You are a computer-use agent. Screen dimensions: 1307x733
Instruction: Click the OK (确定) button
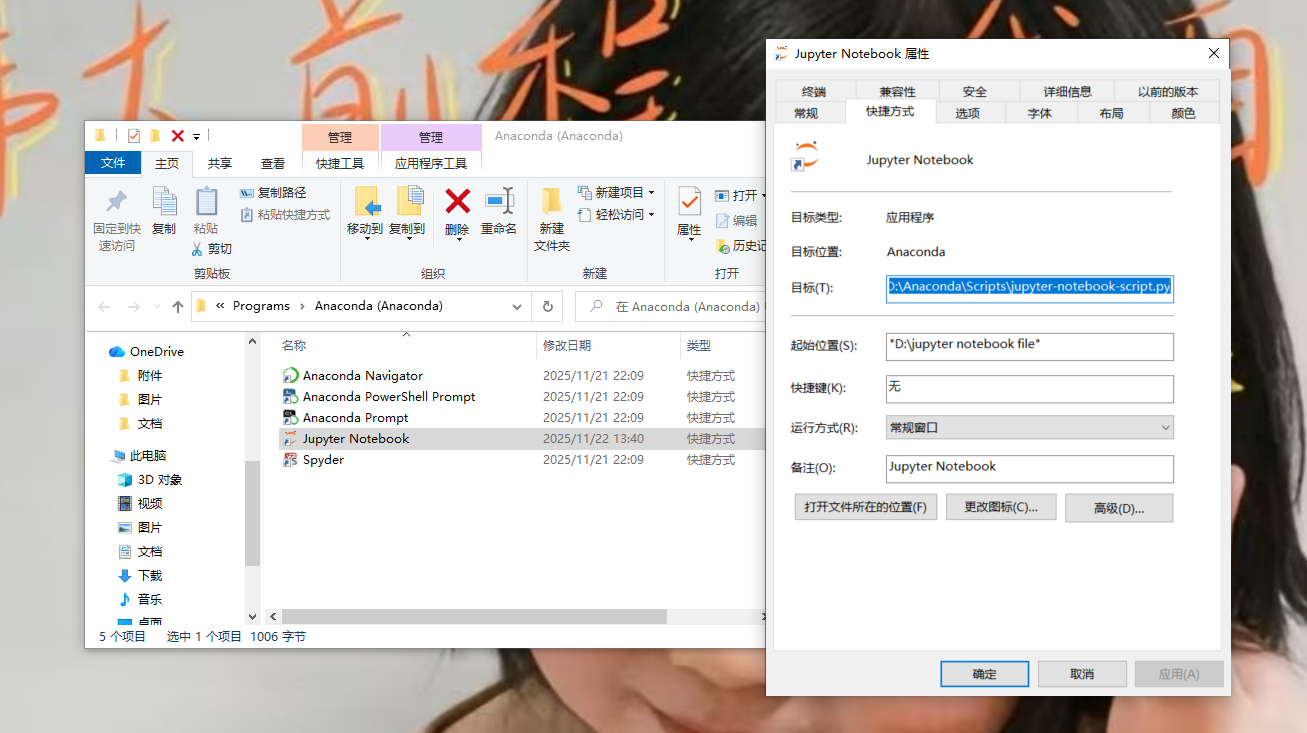pos(984,674)
